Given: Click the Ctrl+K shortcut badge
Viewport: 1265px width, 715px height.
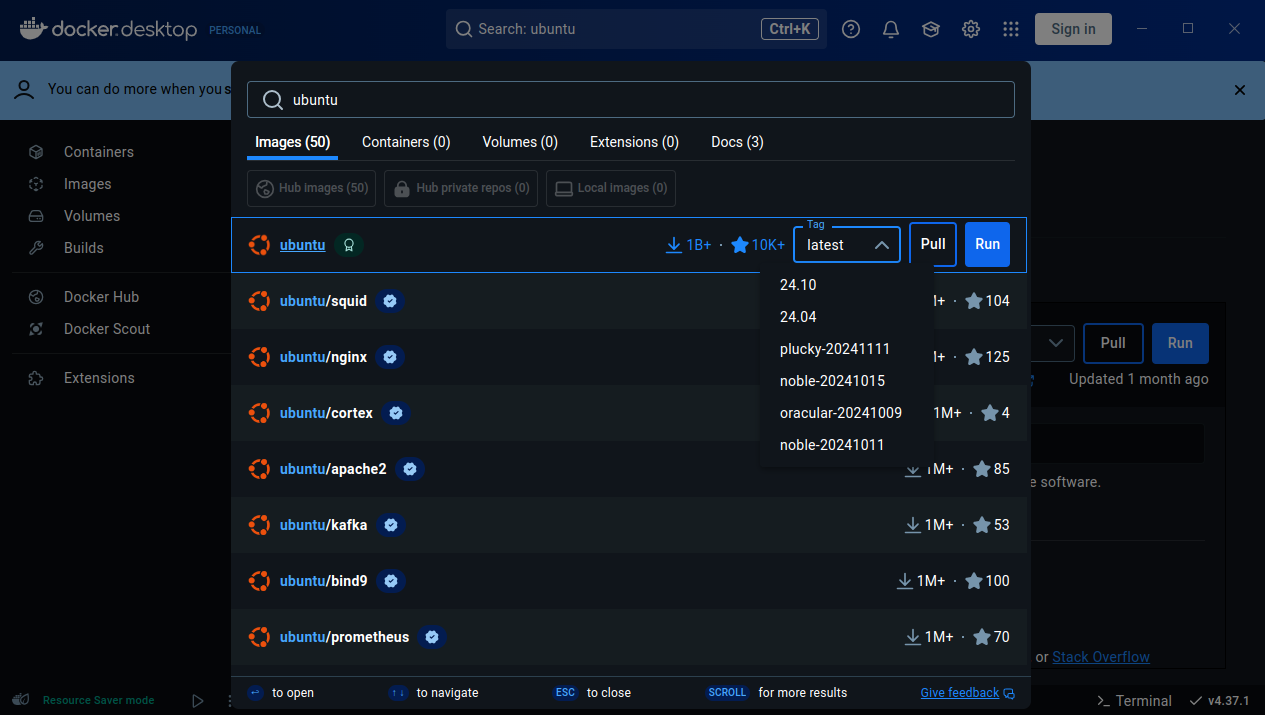Looking at the screenshot, I should click(x=790, y=29).
